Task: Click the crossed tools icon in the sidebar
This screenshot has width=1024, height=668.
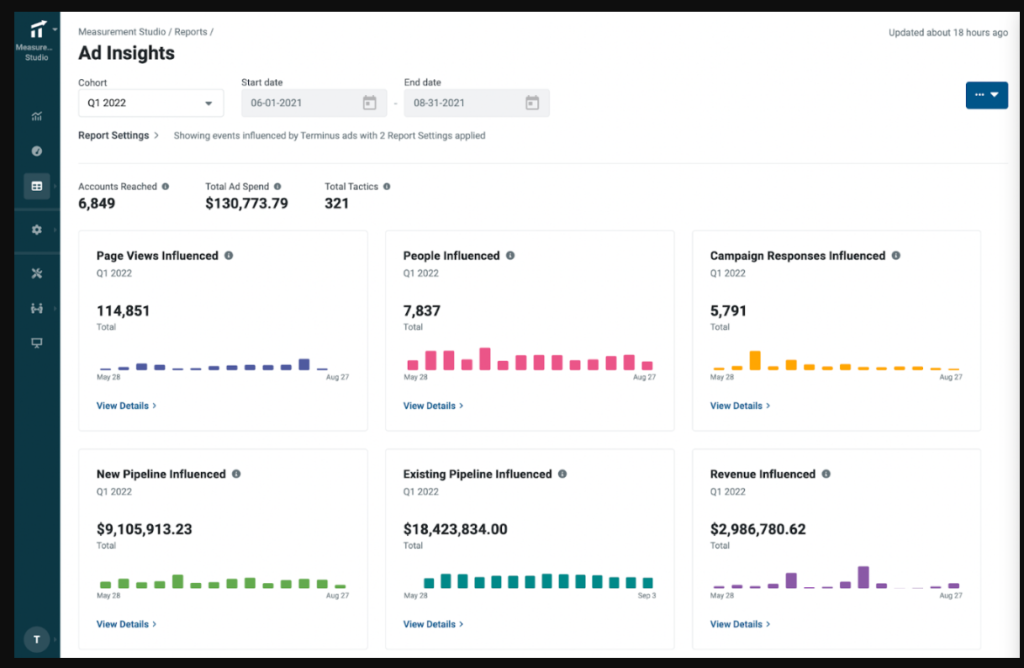Action: (37, 273)
